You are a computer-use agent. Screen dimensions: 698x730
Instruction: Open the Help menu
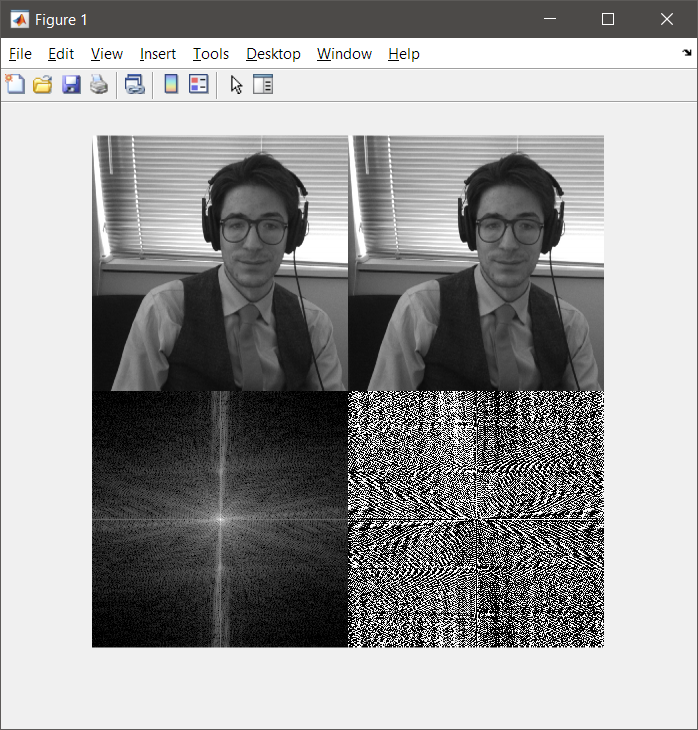point(404,54)
